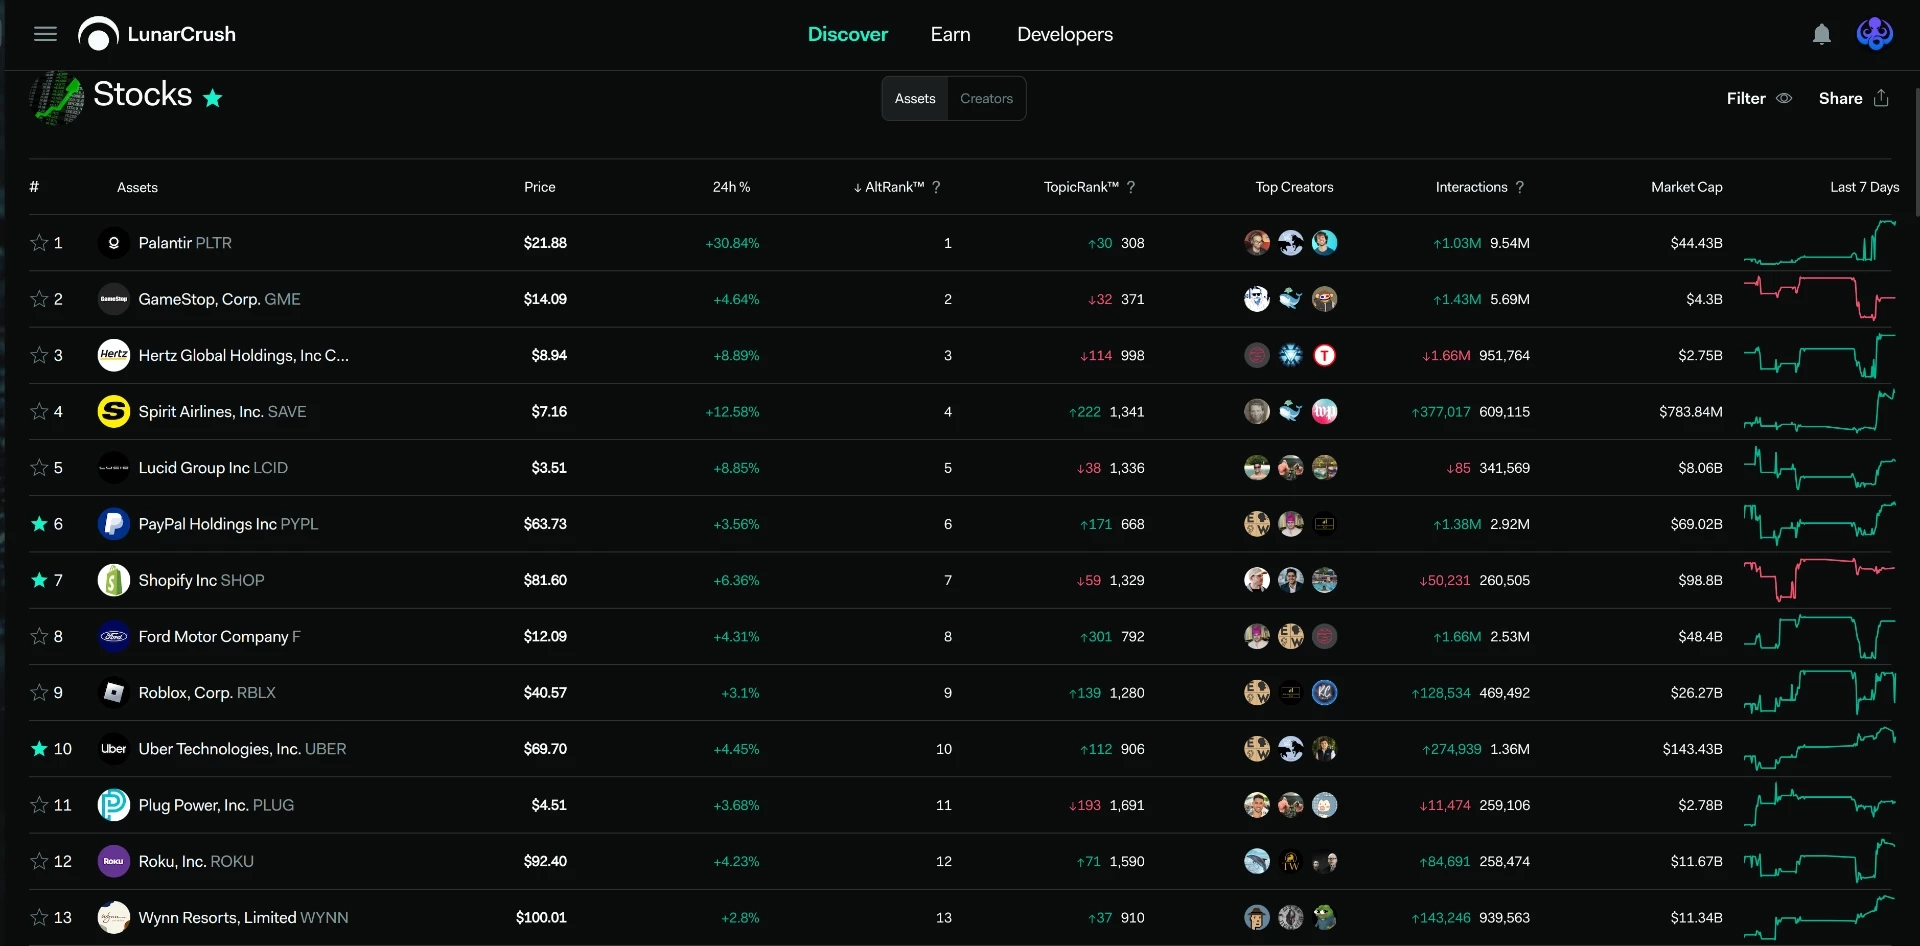This screenshot has width=1920, height=946.
Task: Click Spirit Airlines +12.58% change
Action: (732, 411)
